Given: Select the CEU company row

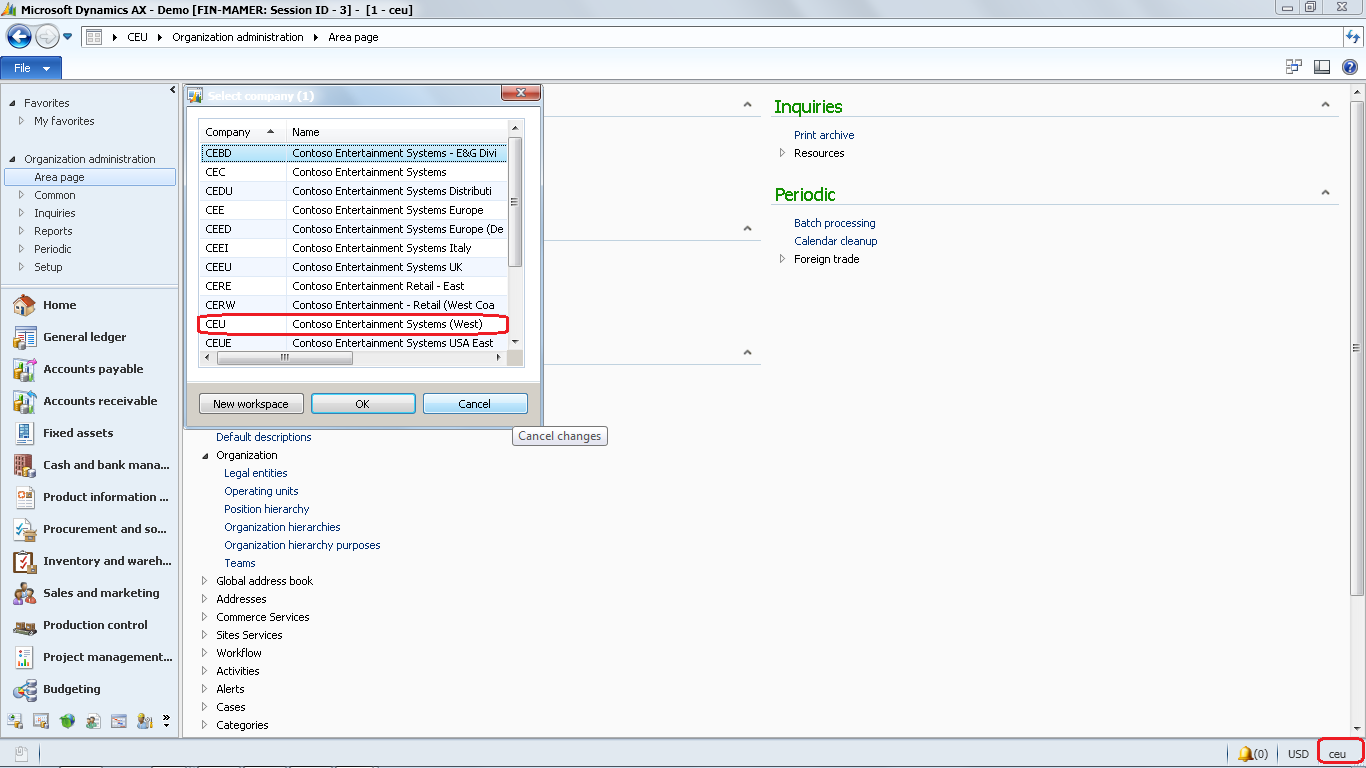Looking at the screenshot, I should tap(354, 324).
